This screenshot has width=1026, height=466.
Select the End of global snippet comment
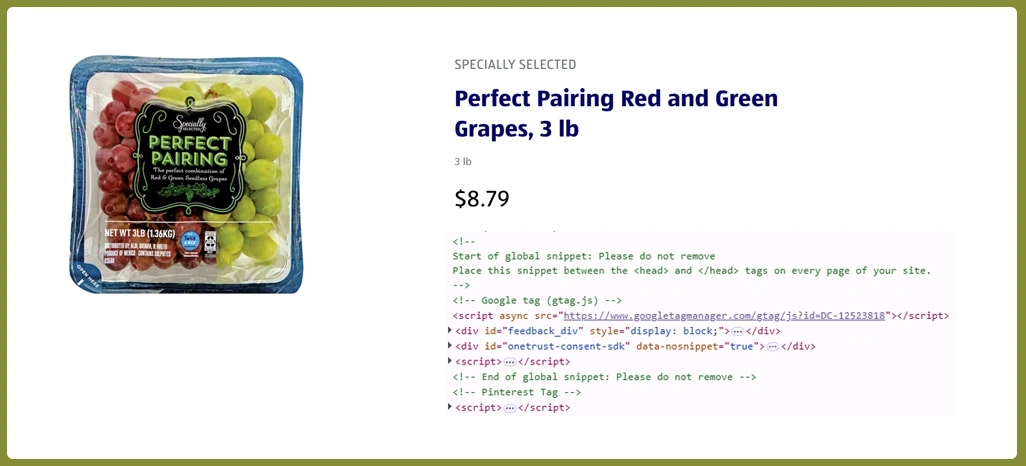coord(604,377)
